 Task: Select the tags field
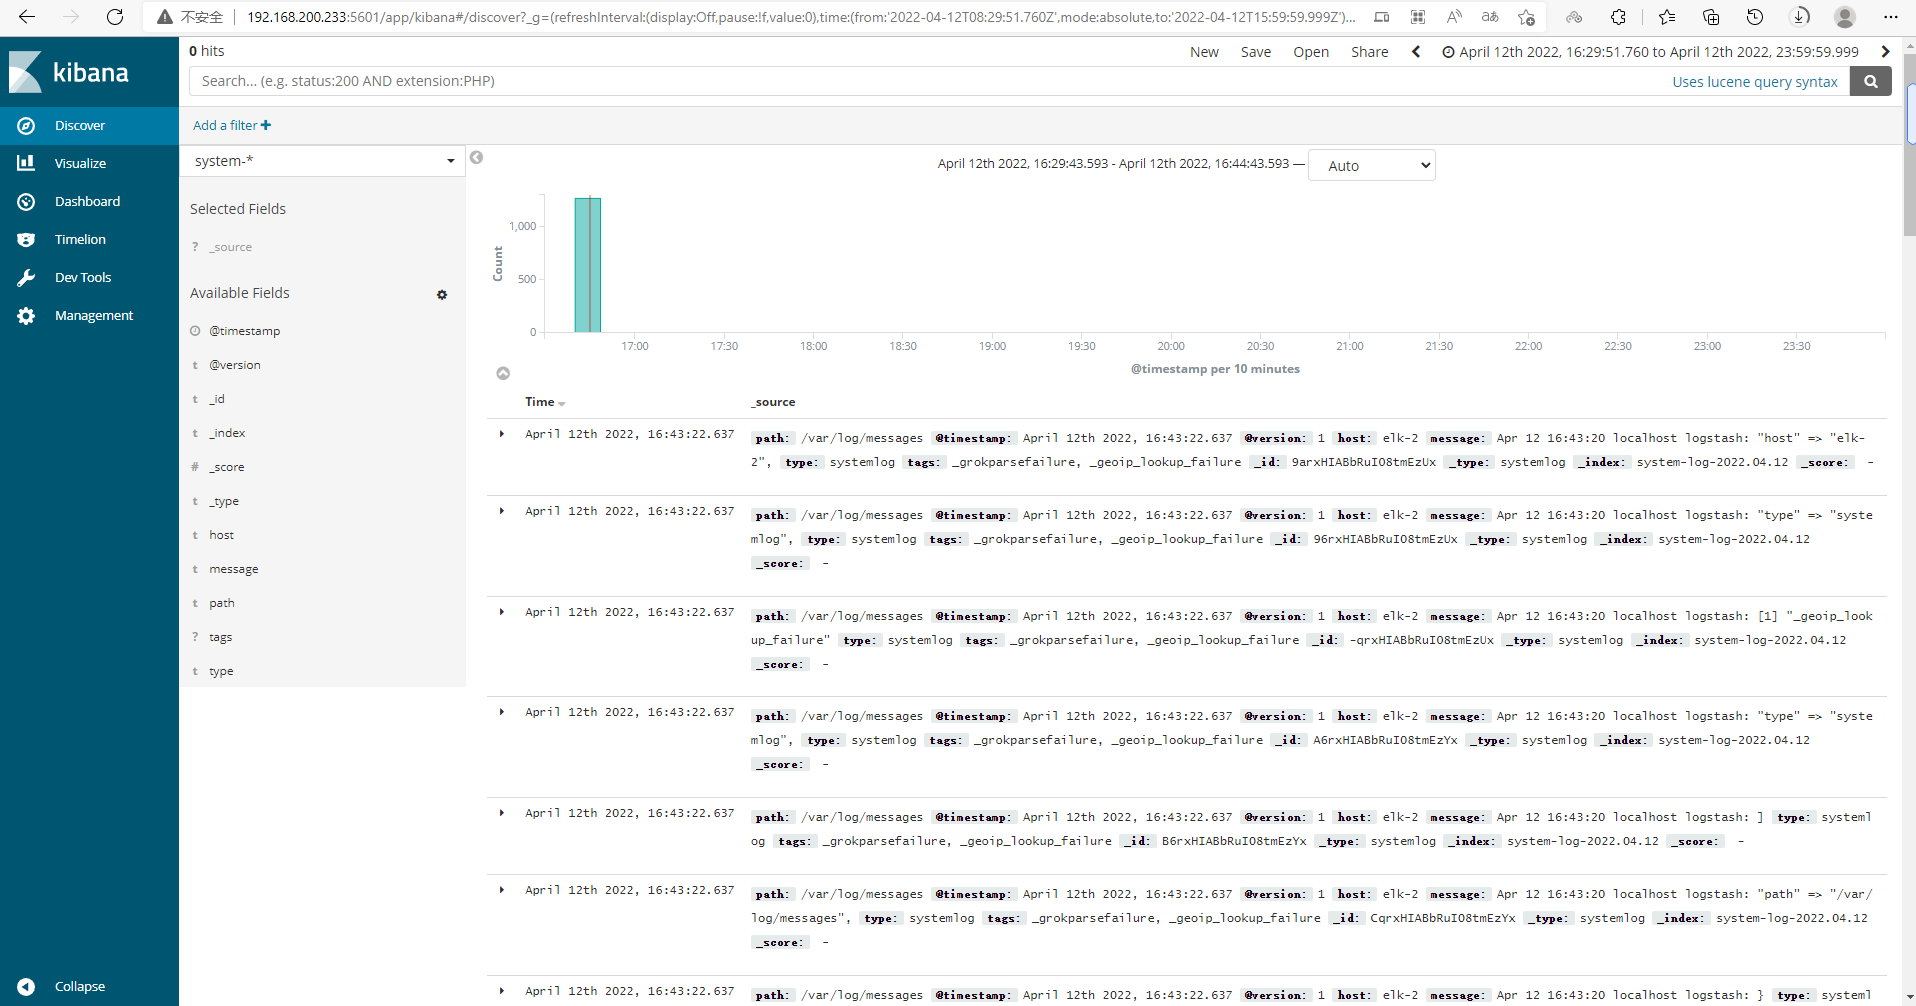click(221, 637)
